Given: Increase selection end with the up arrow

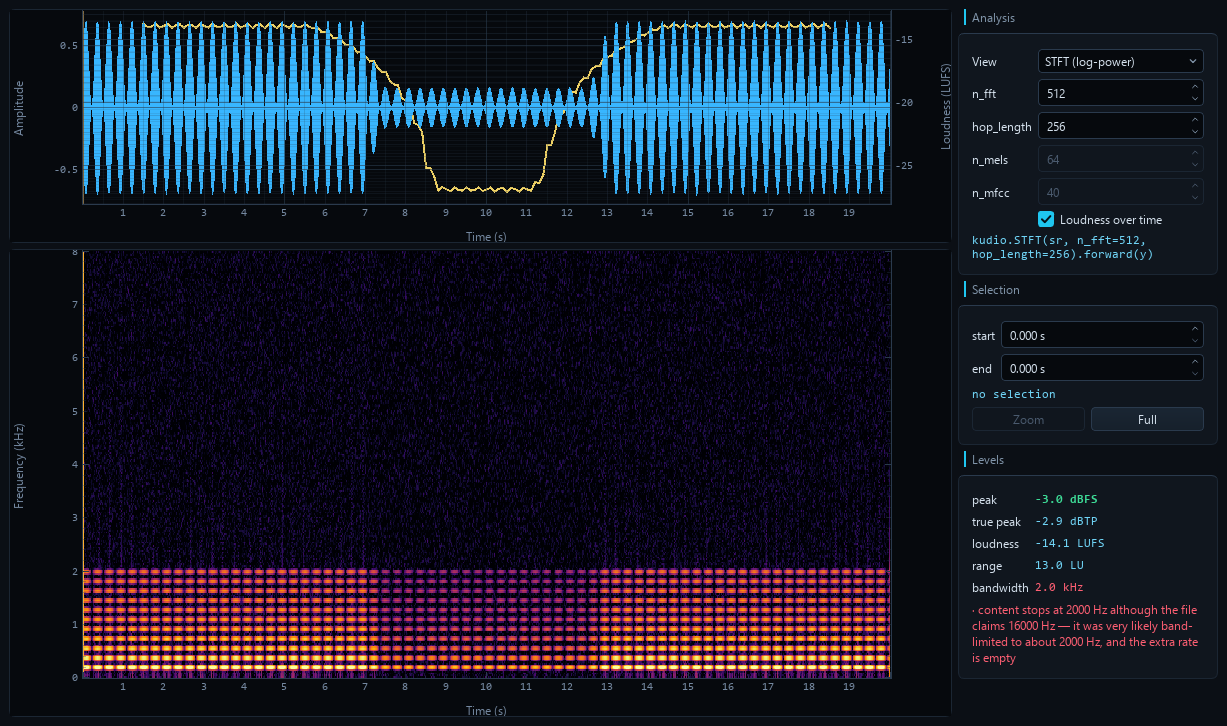Looking at the screenshot, I should click(1196, 362).
